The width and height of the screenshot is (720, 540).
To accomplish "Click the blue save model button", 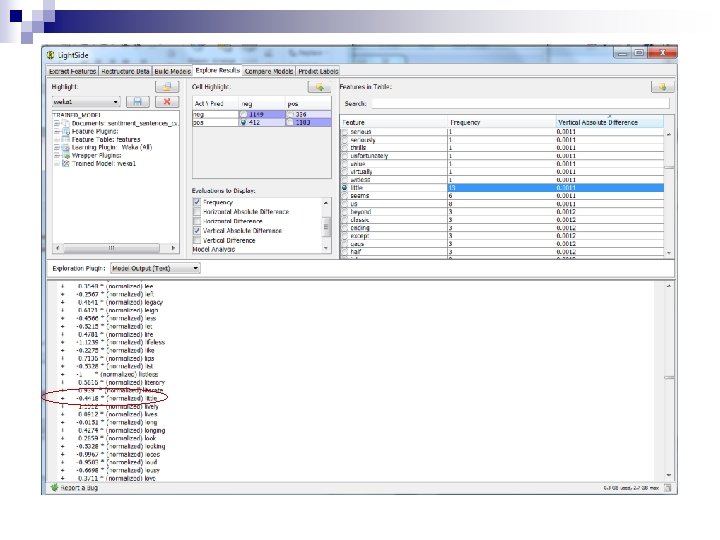I will point(138,101).
